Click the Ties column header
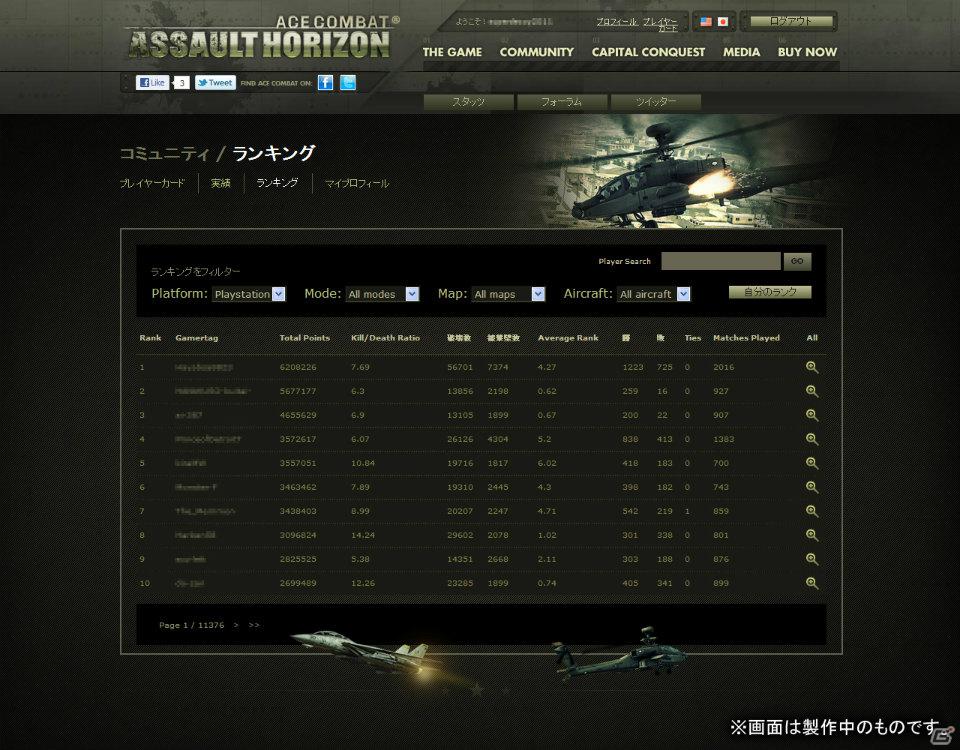The image size is (960, 750). click(x=692, y=338)
